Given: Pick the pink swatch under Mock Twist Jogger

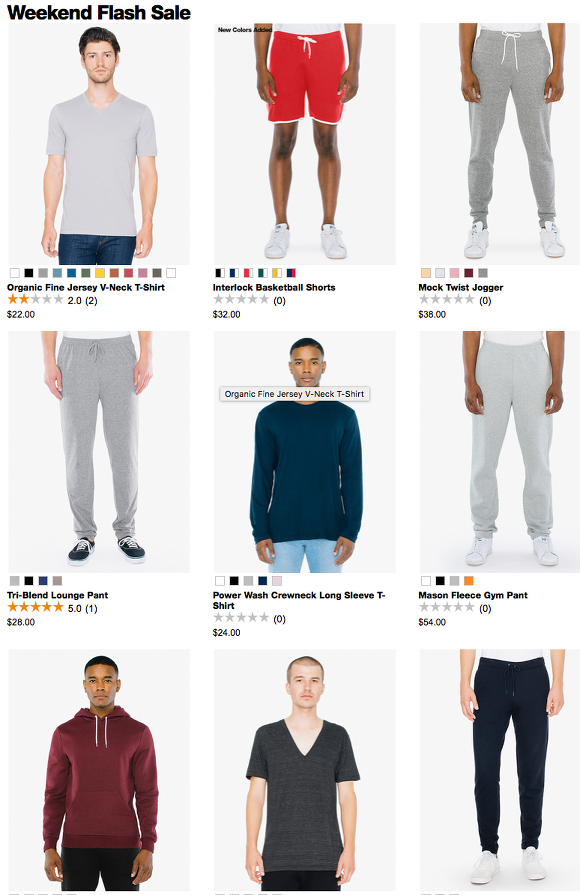Looking at the screenshot, I should [454, 273].
